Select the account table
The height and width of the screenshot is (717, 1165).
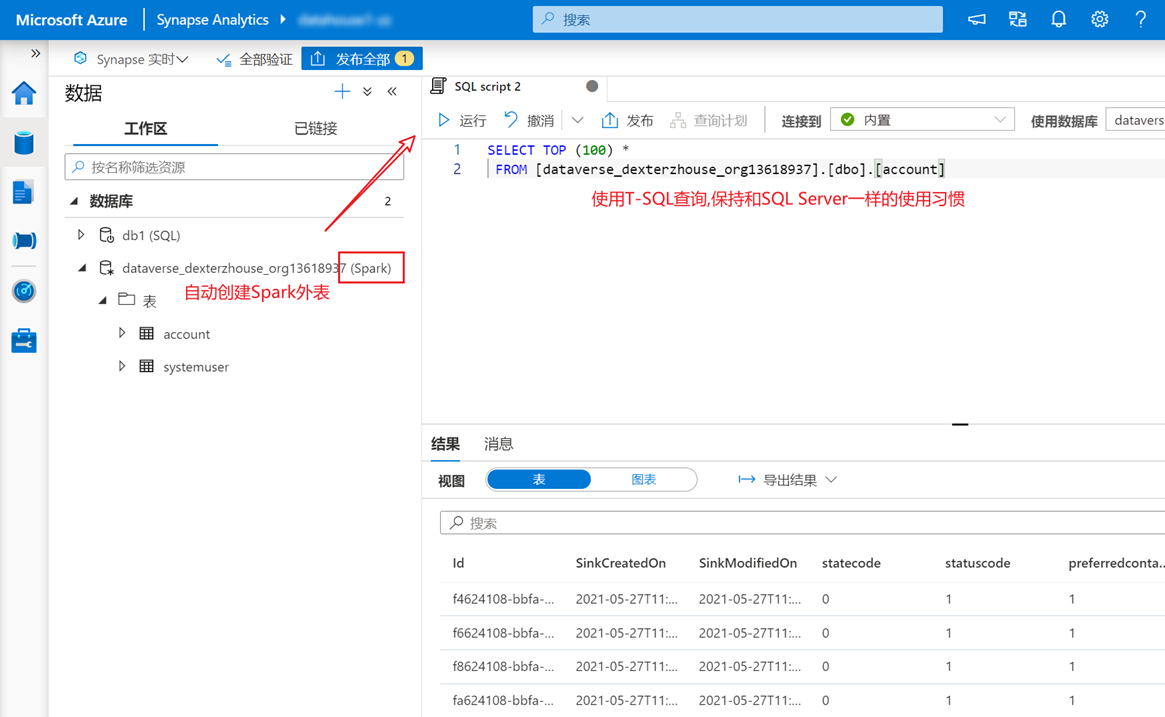tap(186, 334)
